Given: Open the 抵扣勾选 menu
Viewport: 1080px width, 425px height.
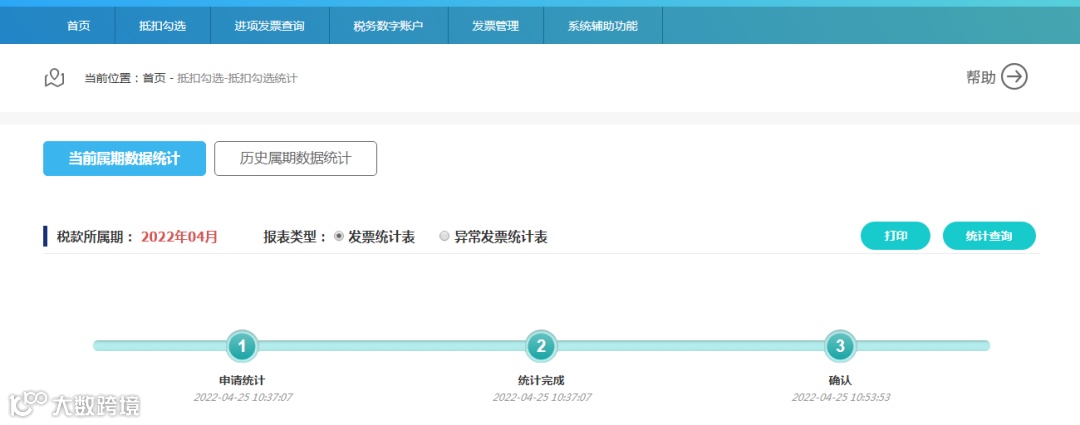Looking at the screenshot, I should point(163,26).
